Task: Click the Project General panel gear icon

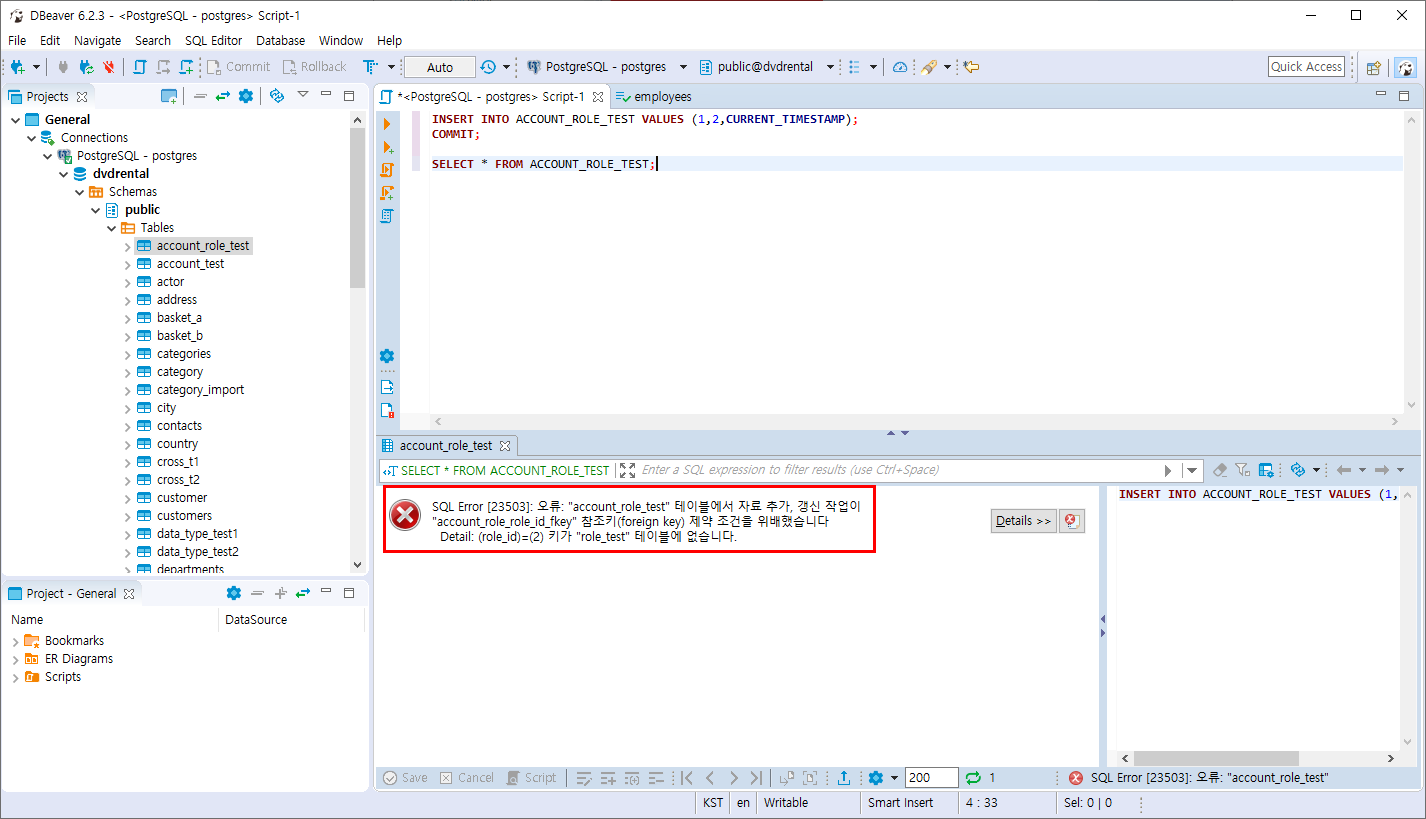Action: (234, 593)
